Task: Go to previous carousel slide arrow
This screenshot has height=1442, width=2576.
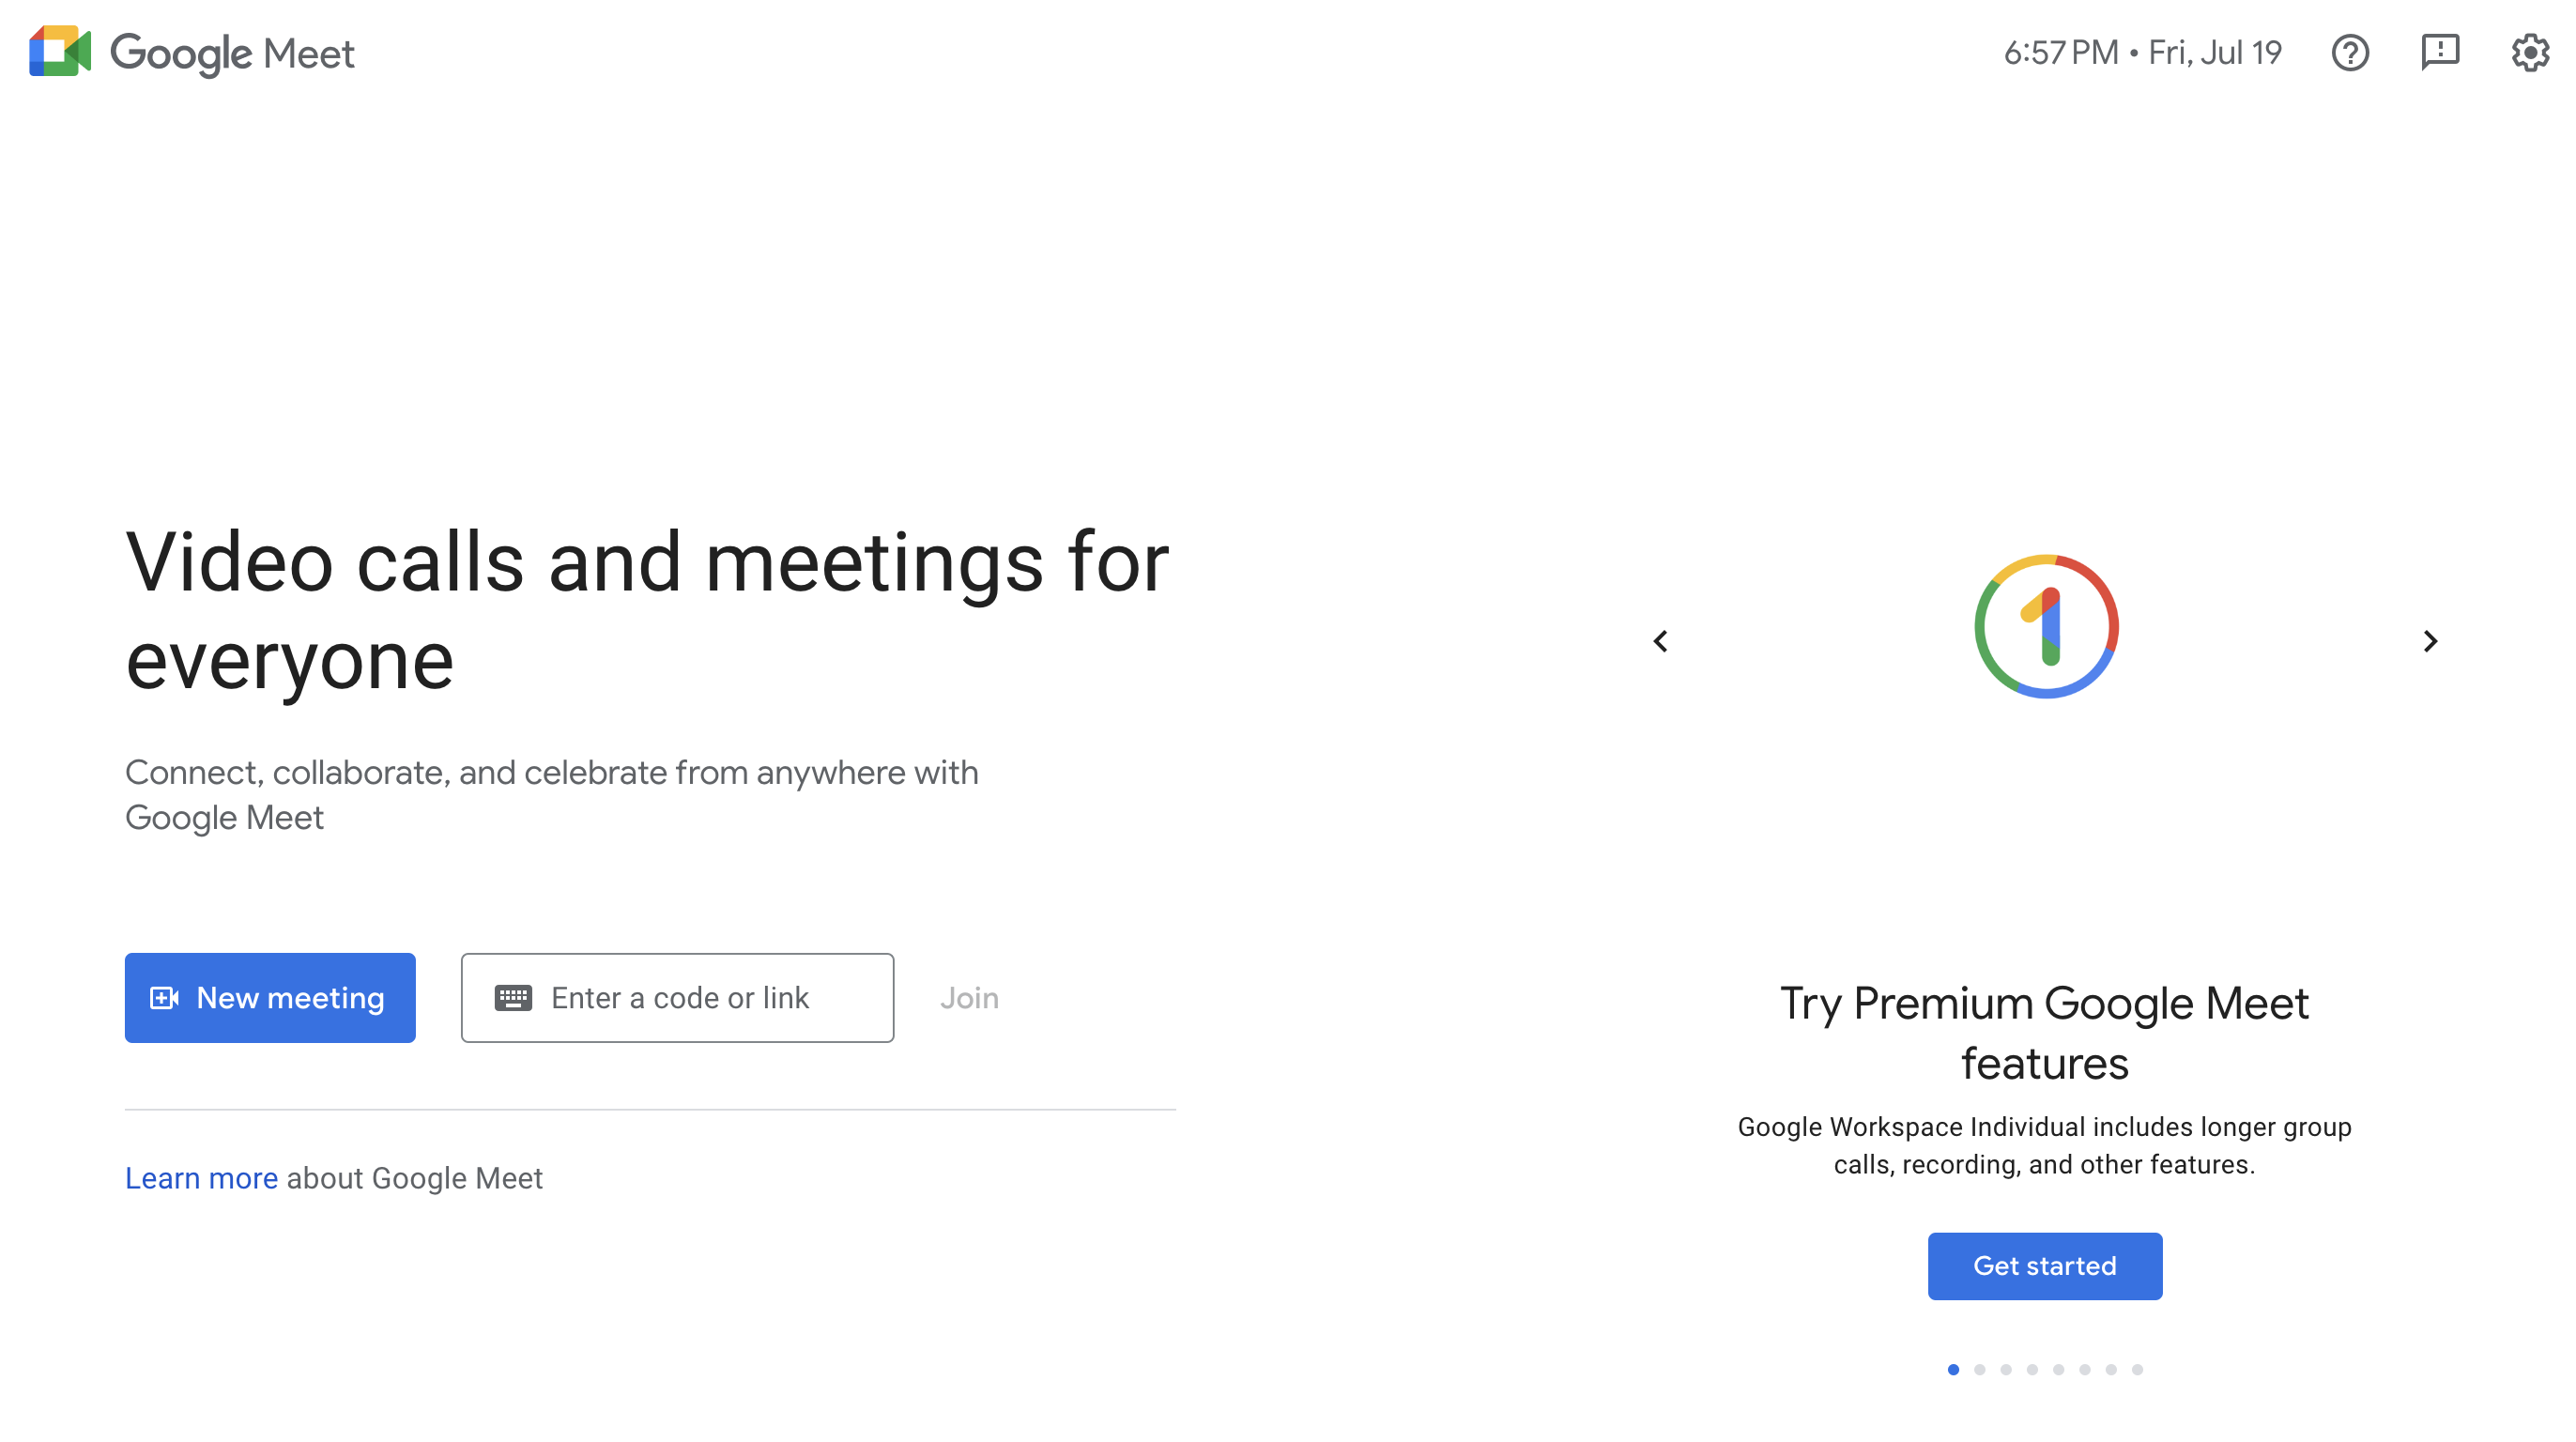Action: coord(1660,641)
